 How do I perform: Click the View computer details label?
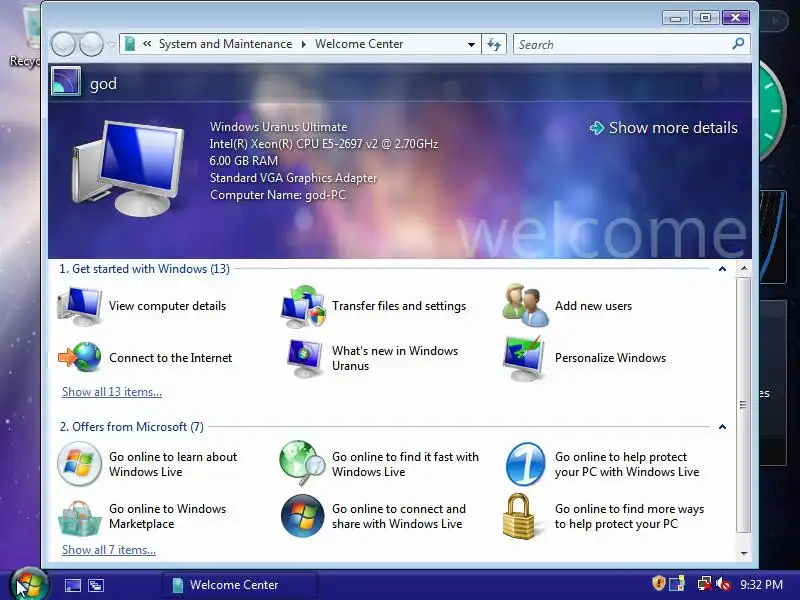click(167, 306)
